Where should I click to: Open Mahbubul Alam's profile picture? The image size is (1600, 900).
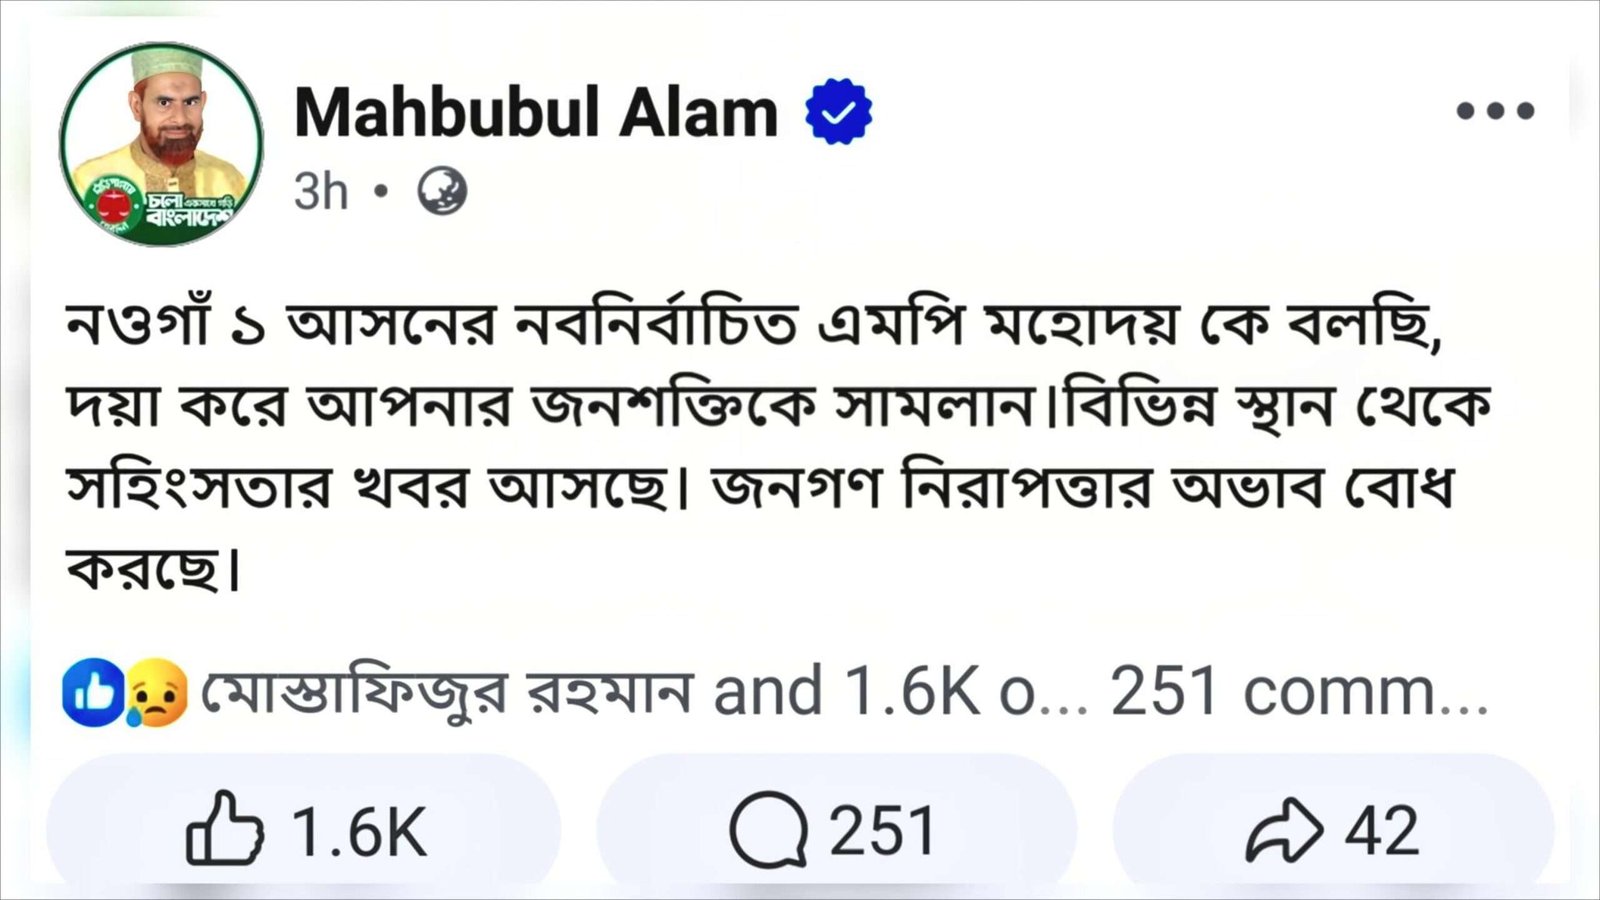coord(161,144)
